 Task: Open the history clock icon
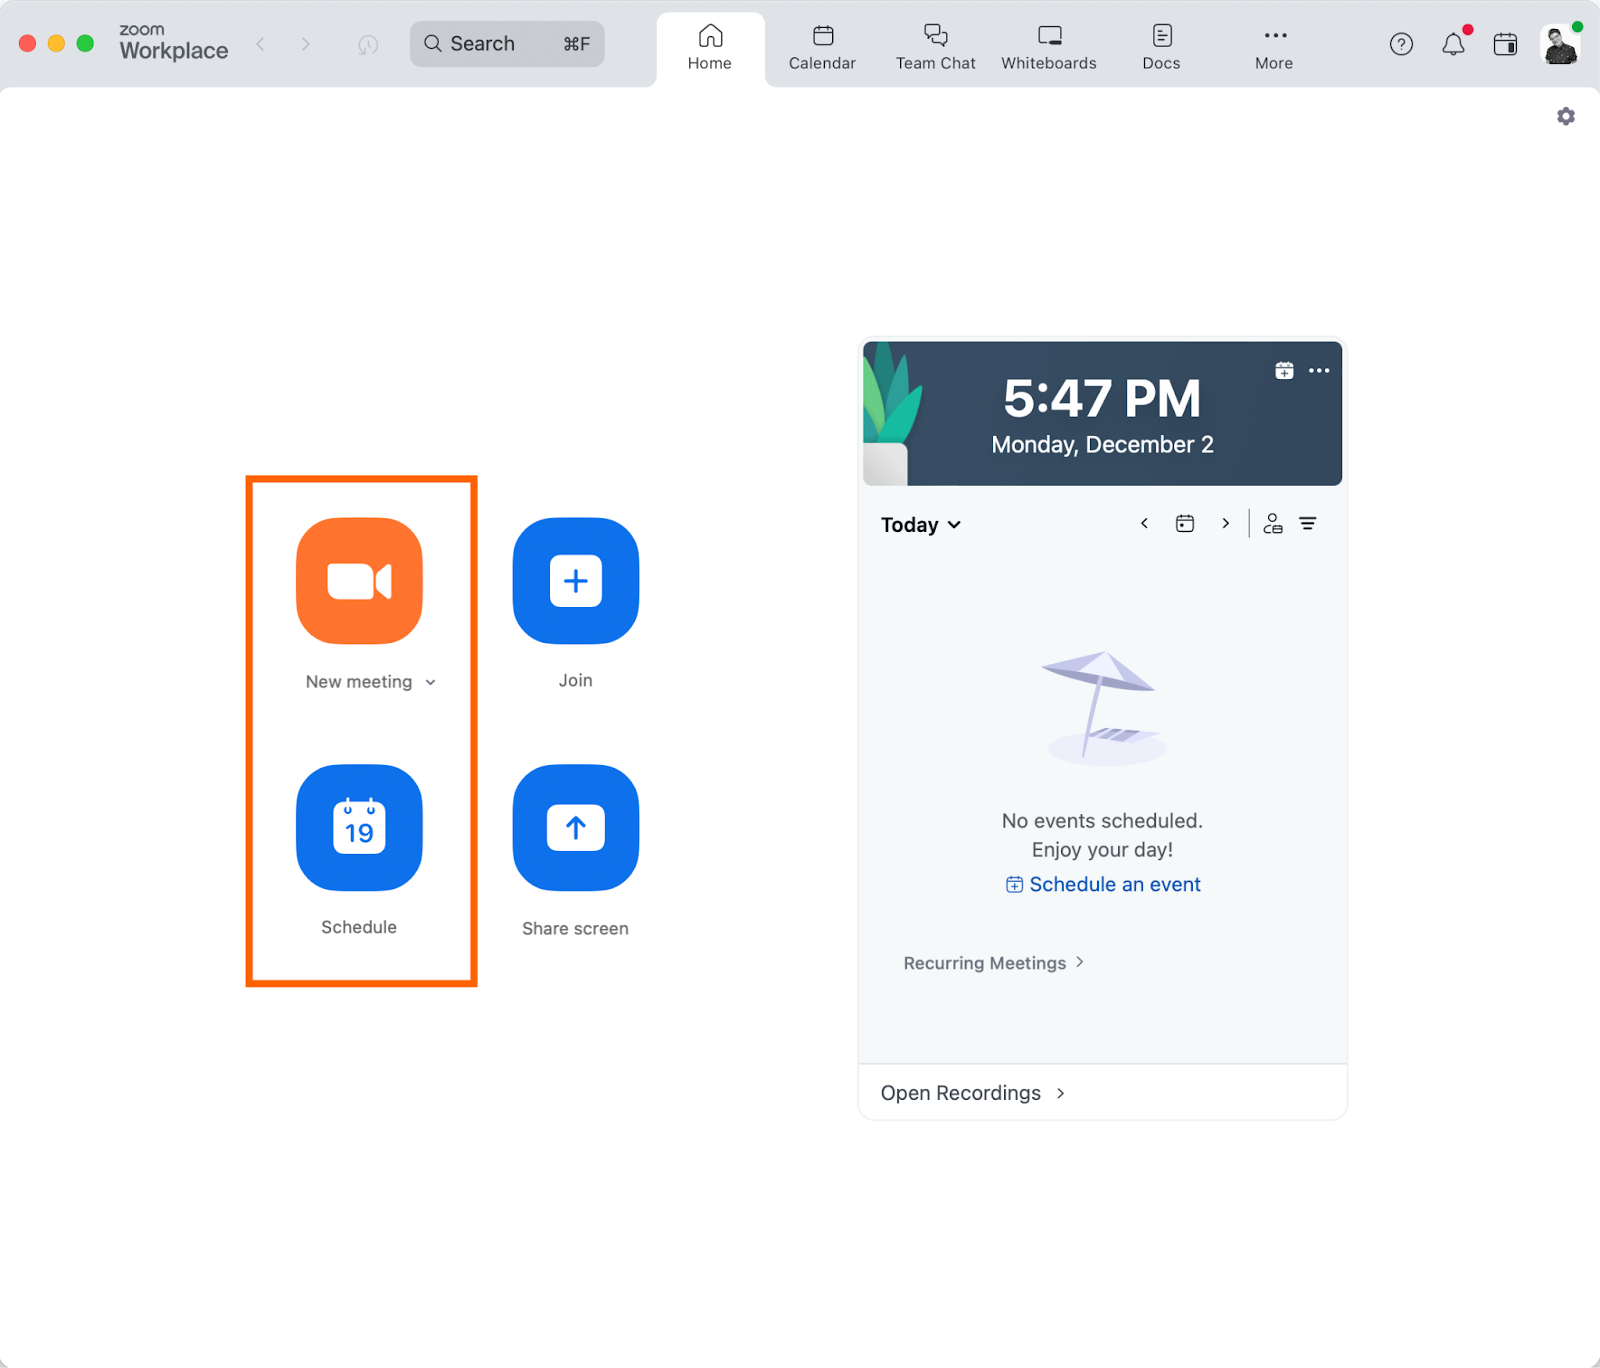pos(368,45)
